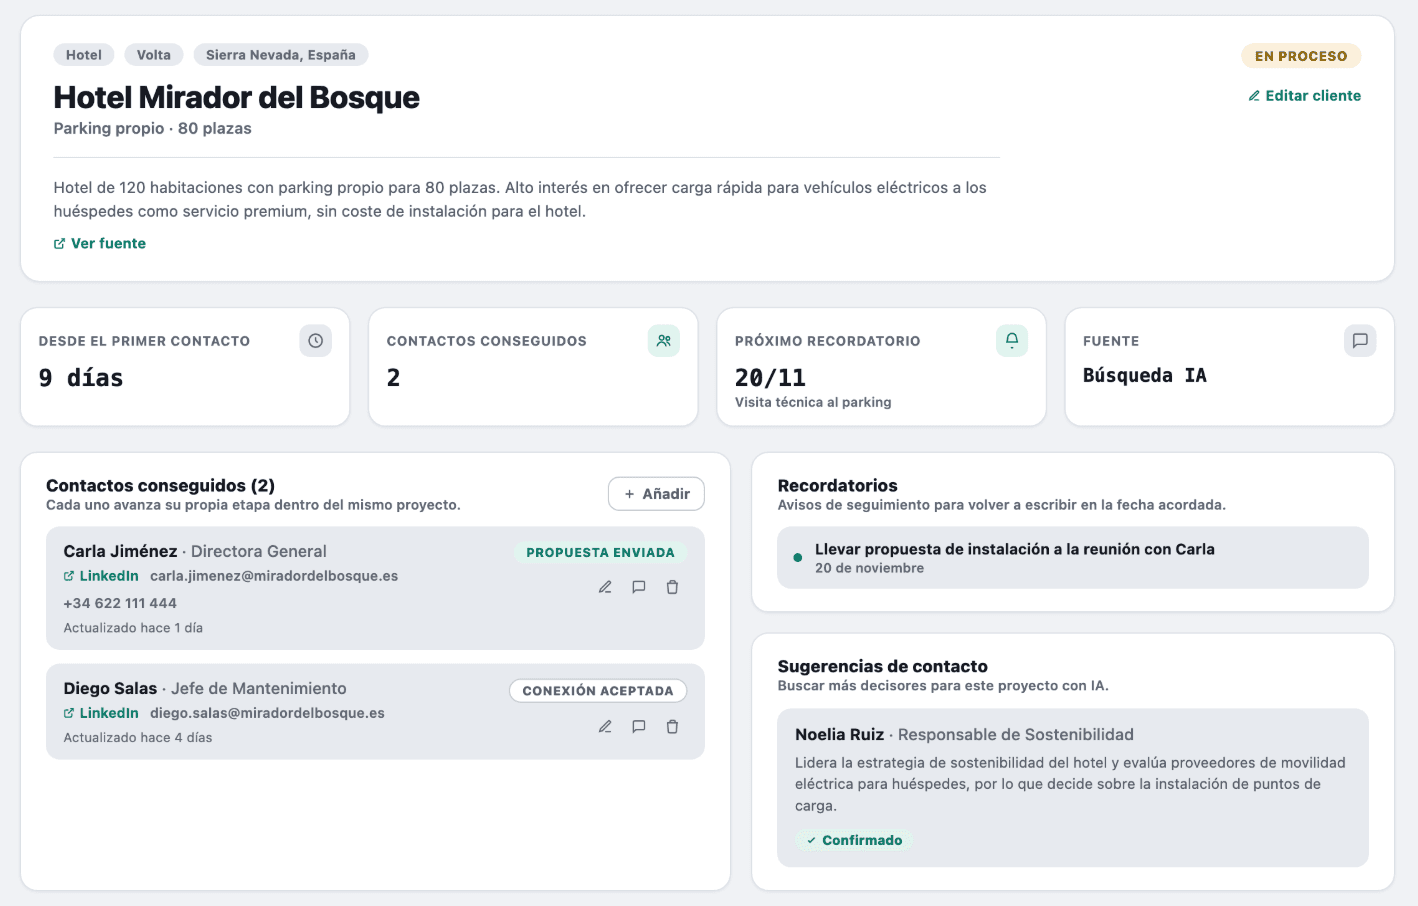The height and width of the screenshot is (906, 1418).
Task: Edit Diego Salas contact with pencil icon
Action: [x=605, y=727]
